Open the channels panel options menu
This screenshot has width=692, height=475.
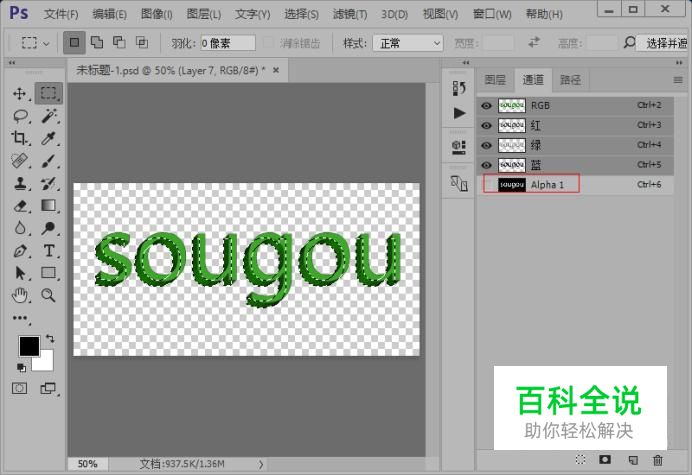pyautogui.click(x=678, y=80)
